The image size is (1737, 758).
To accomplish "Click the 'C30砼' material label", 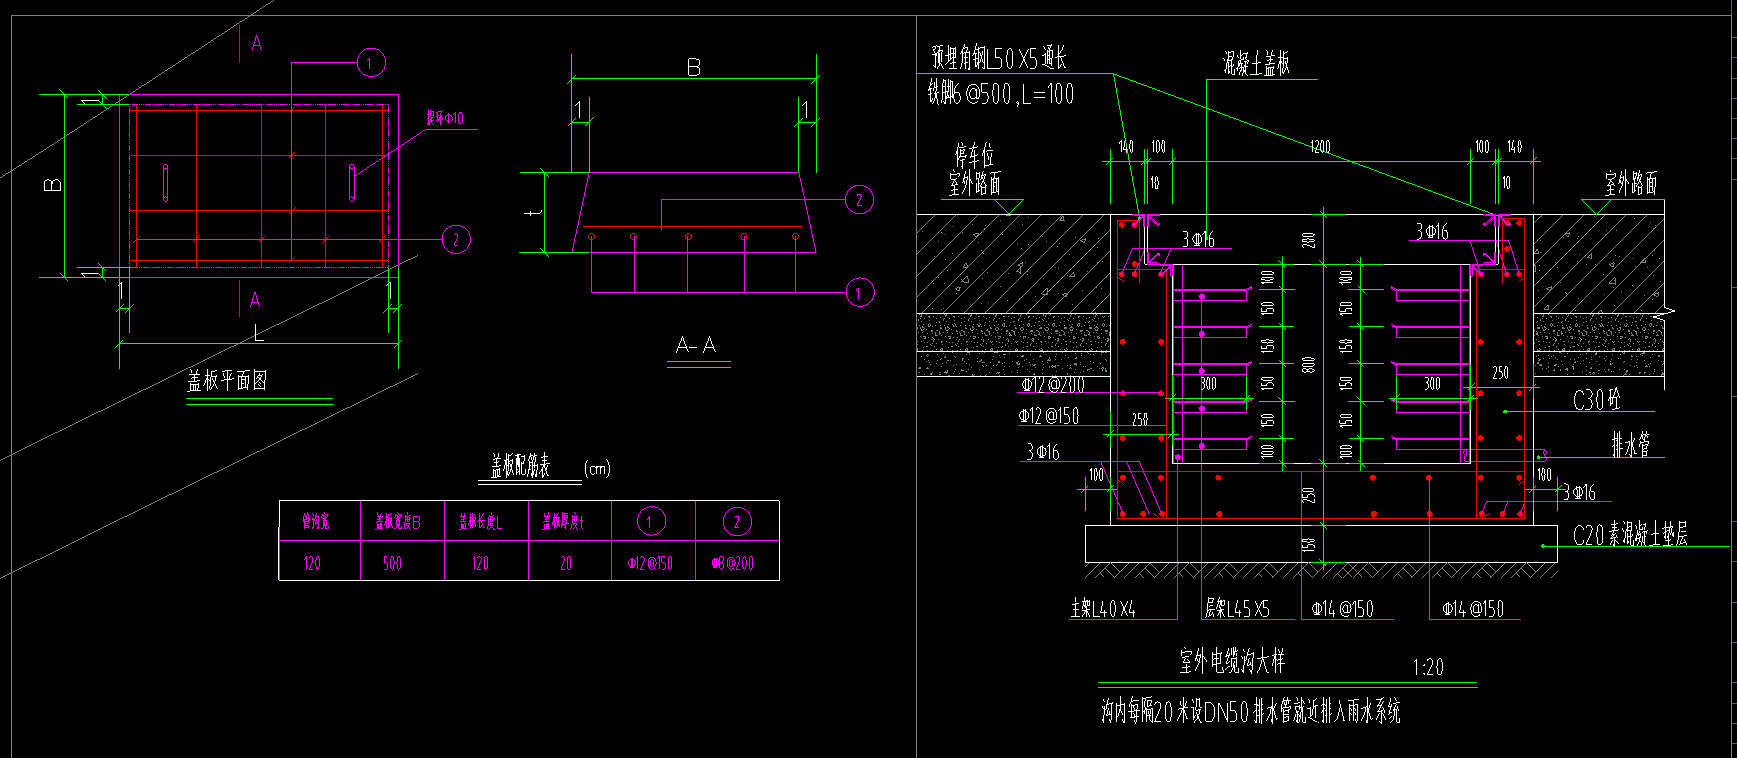I will point(1597,400).
